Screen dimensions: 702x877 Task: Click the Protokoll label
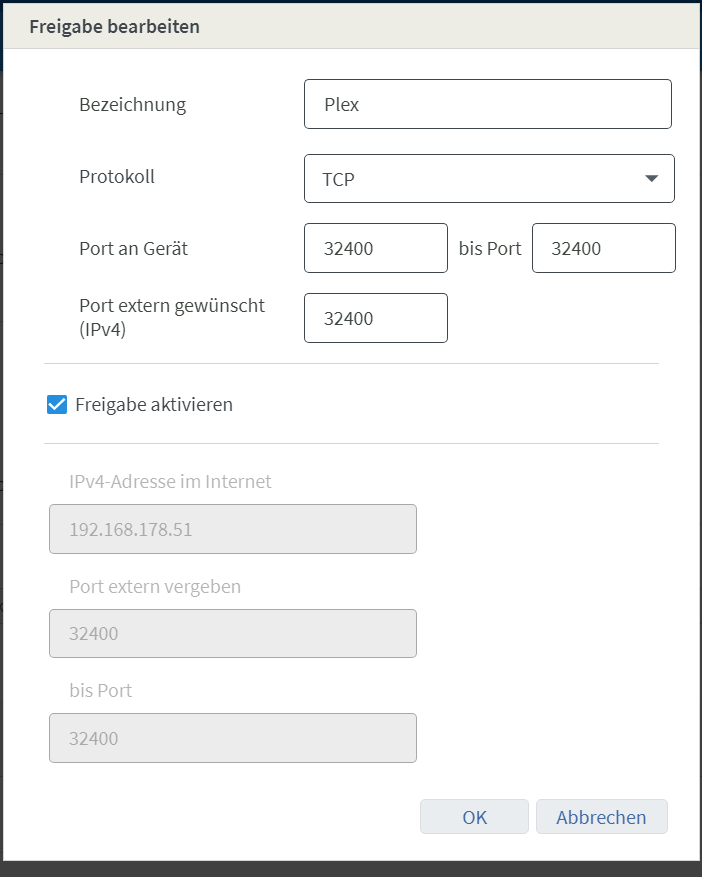117,177
